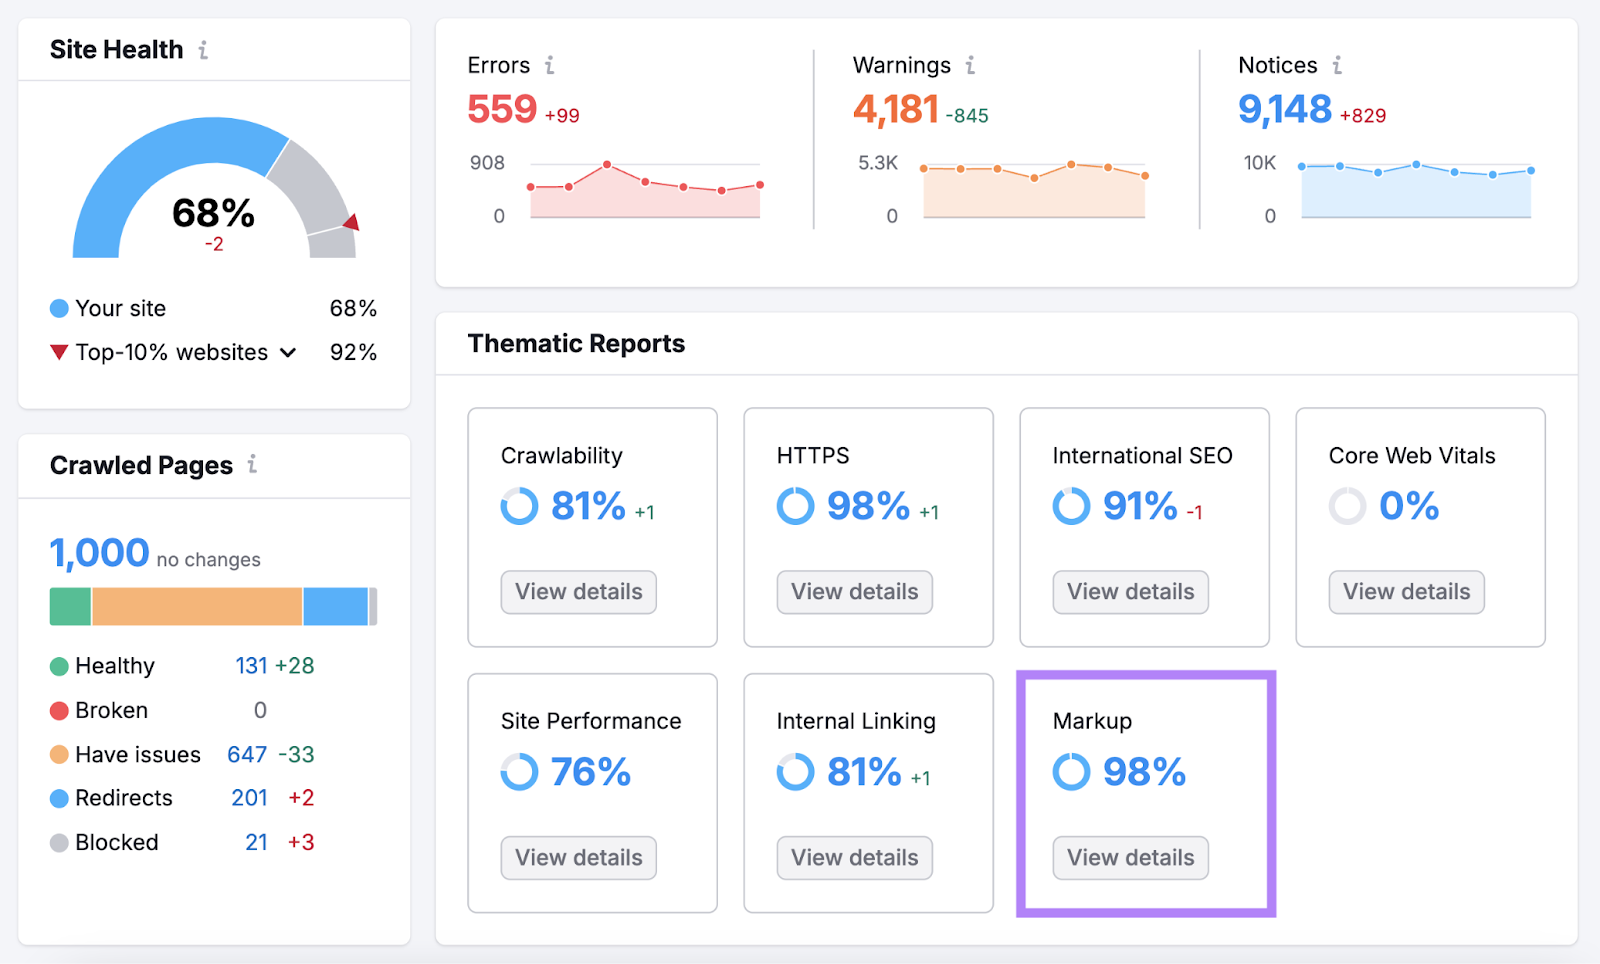This screenshot has height=964, width=1600.
Task: Click the red Broken legend dot
Action: click(x=59, y=710)
